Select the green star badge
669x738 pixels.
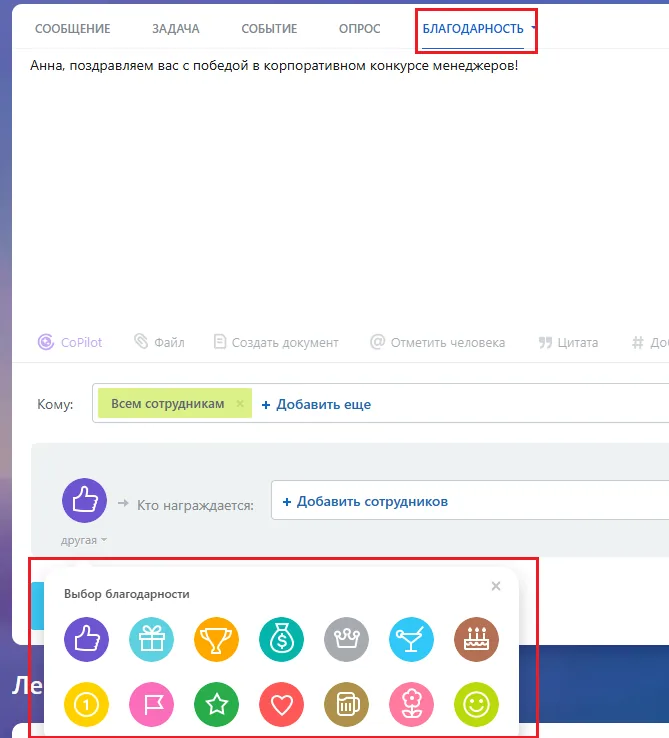217,705
